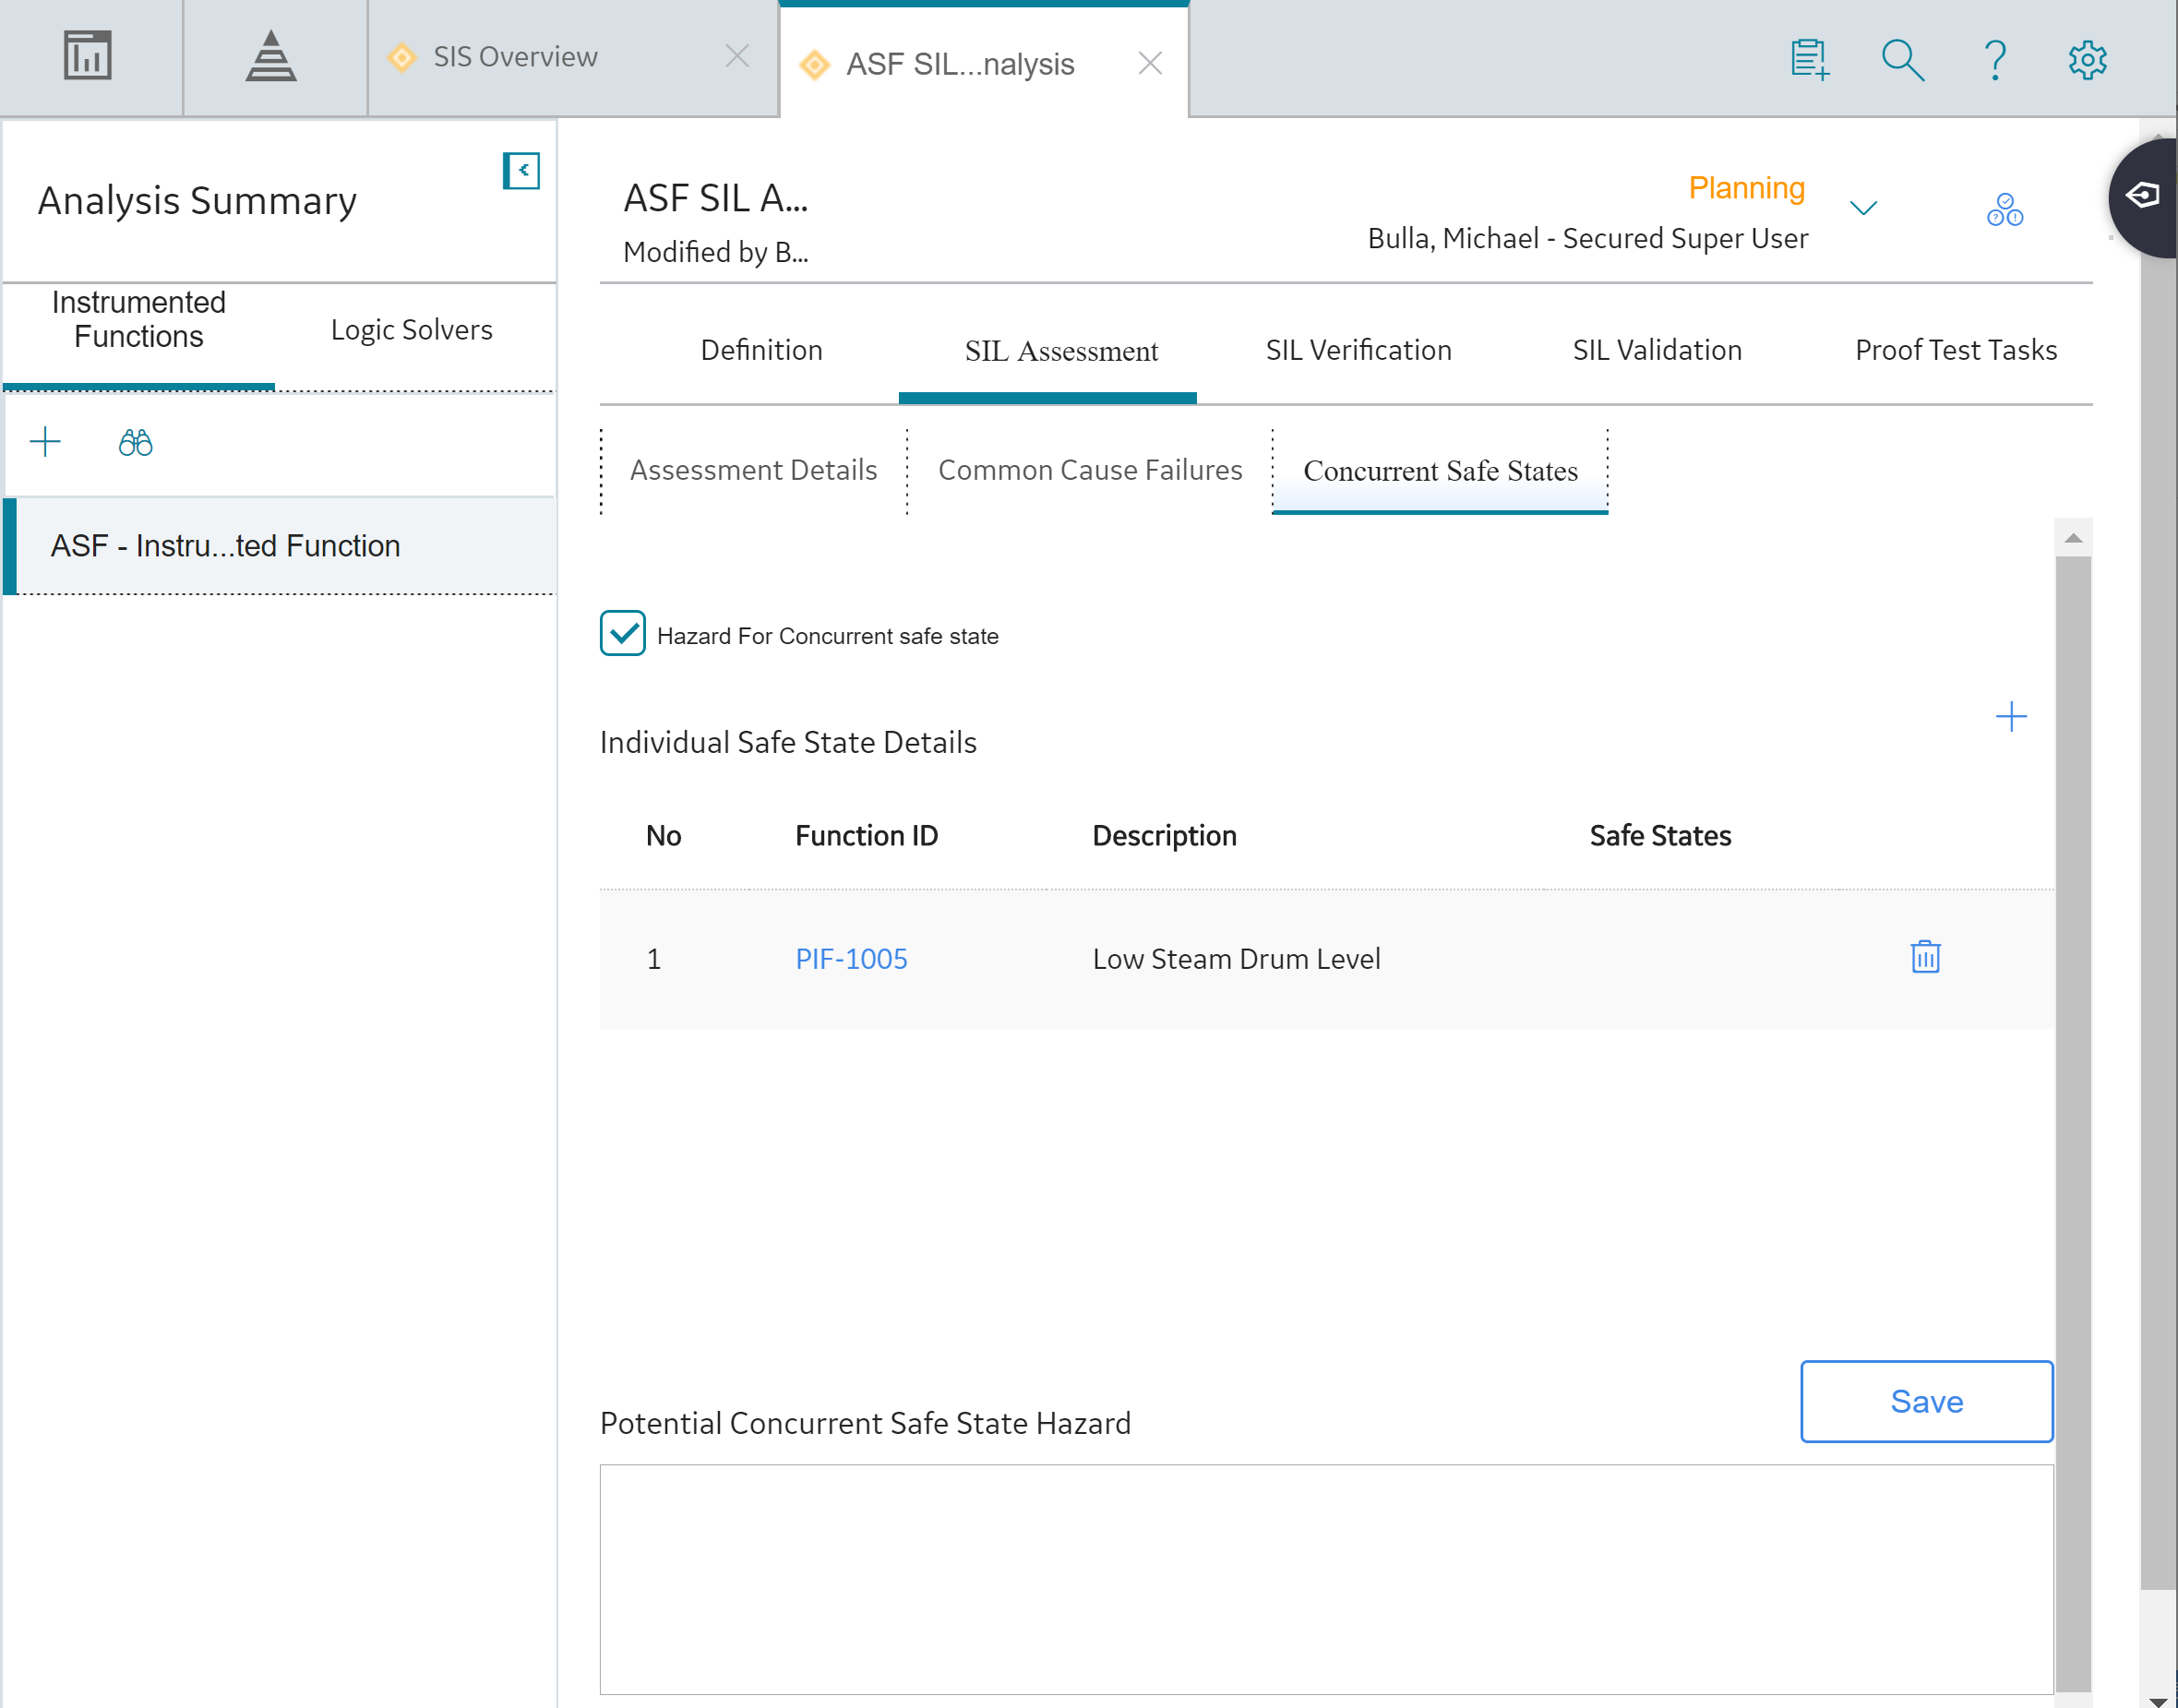
Task: Open the settings gear icon
Action: [x=2087, y=60]
